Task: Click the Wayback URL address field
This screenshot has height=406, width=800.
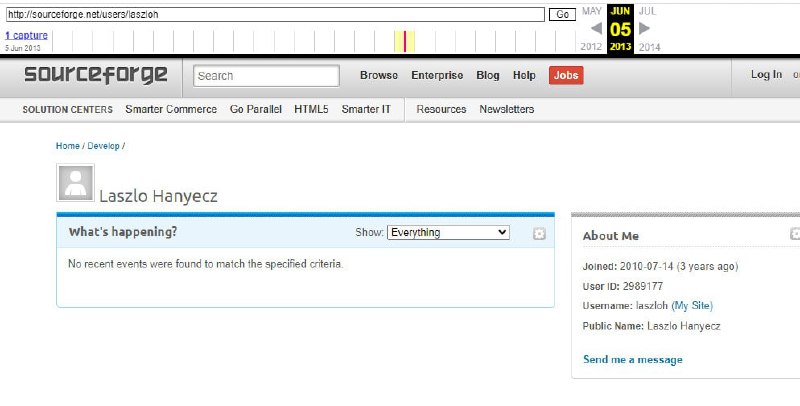Action: 275,14
